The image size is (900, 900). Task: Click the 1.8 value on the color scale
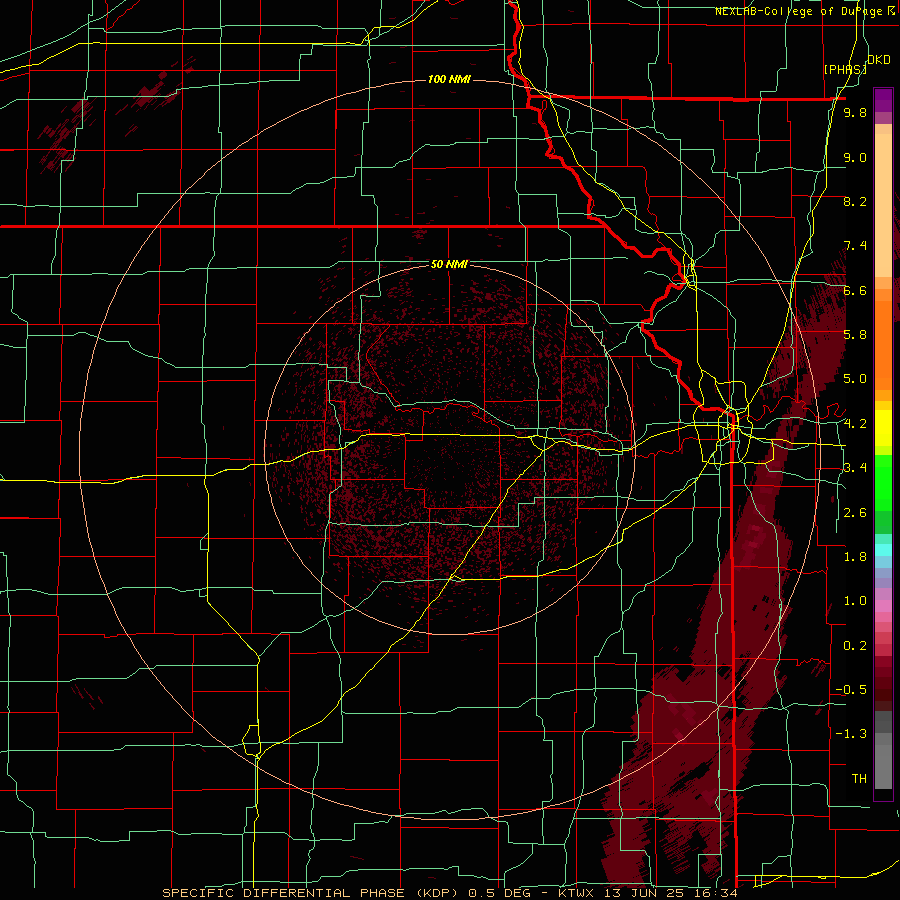tap(855, 557)
